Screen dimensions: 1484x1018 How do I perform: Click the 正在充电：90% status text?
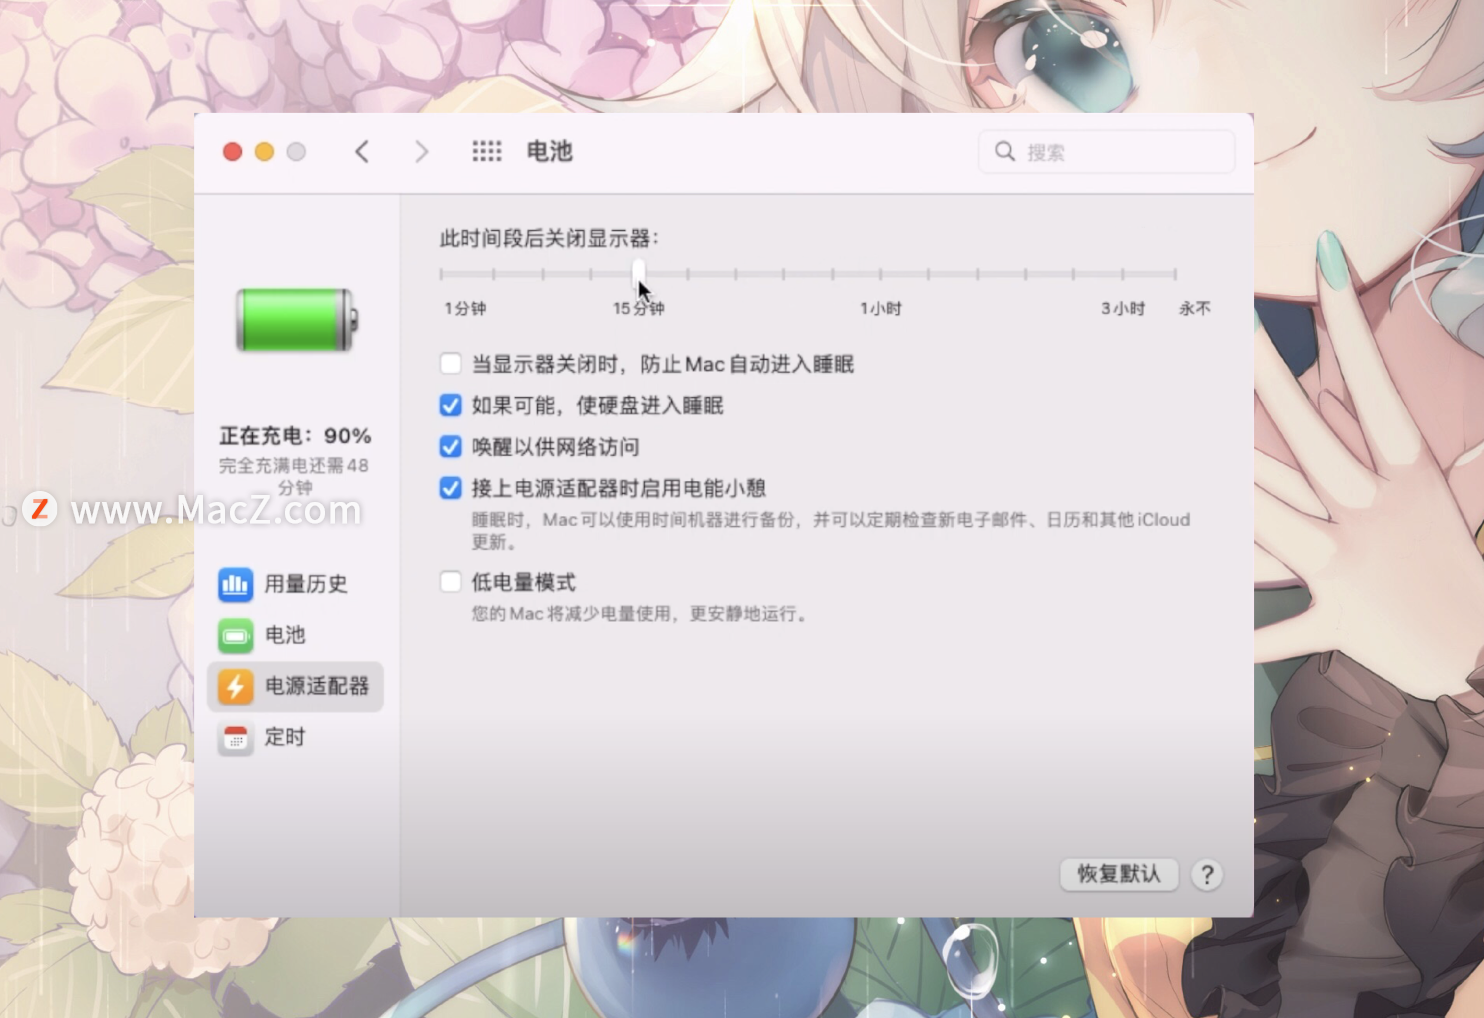[x=295, y=436]
